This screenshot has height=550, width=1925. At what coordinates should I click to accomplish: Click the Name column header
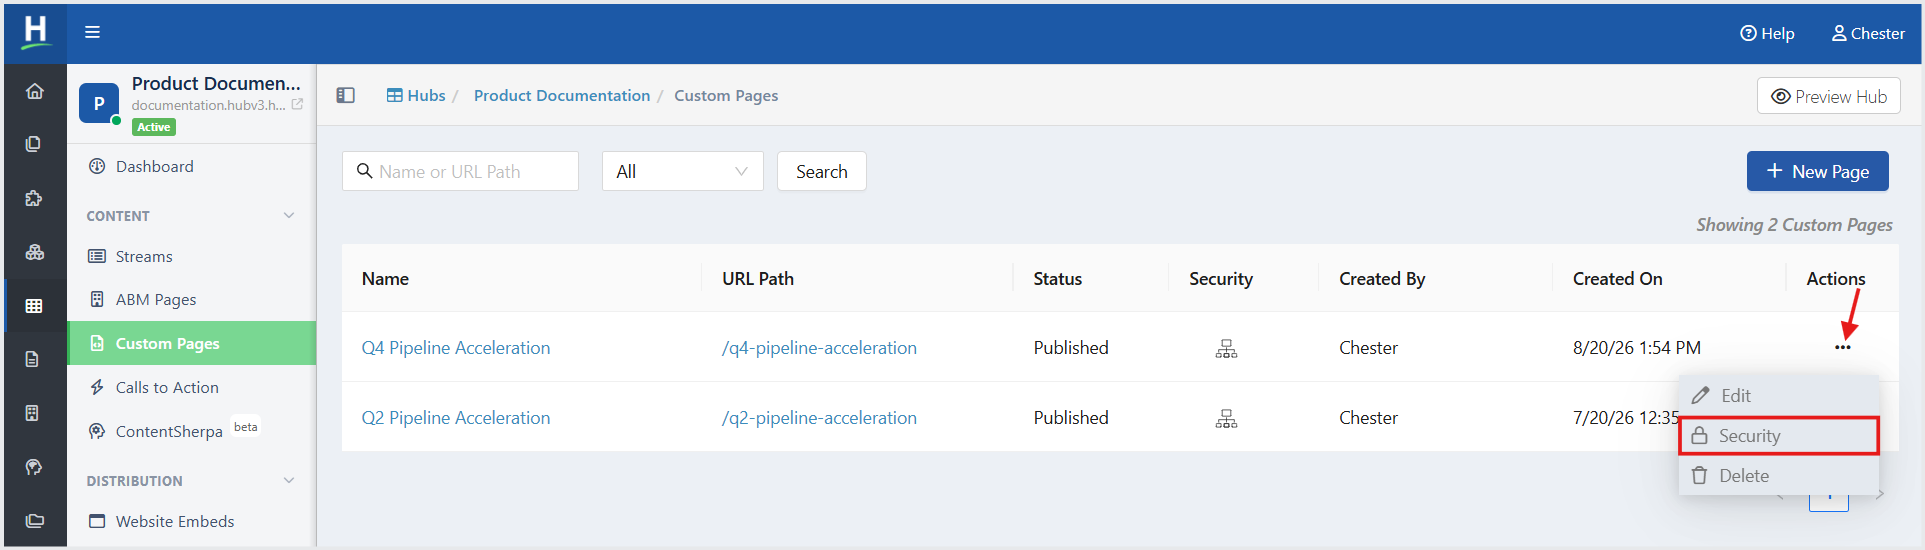(385, 279)
